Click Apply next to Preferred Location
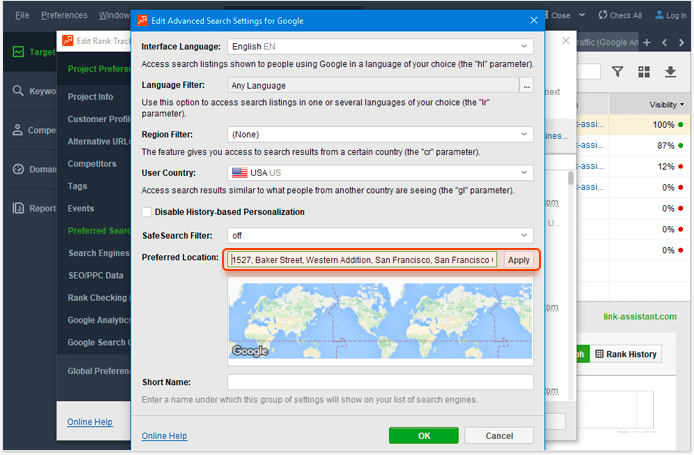The width and height of the screenshot is (694, 455). tap(518, 260)
